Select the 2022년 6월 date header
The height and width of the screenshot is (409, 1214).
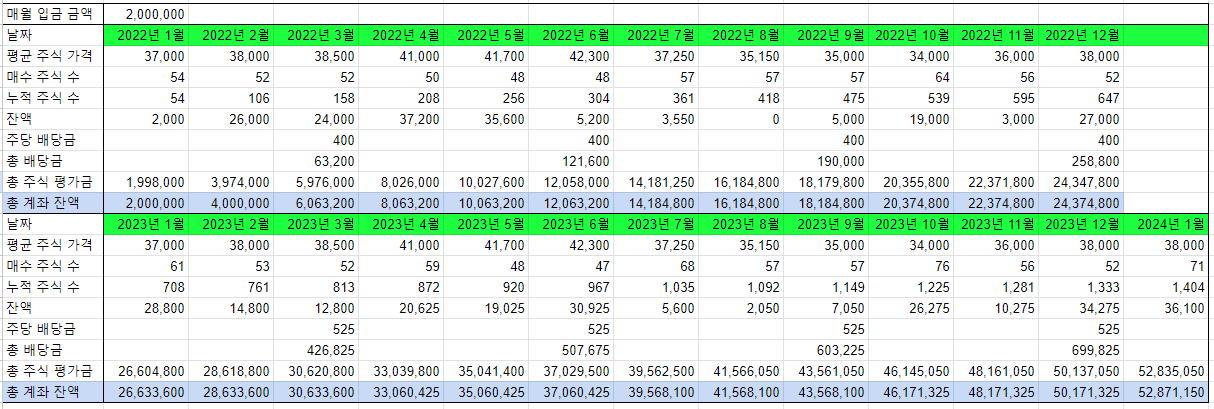coord(571,35)
